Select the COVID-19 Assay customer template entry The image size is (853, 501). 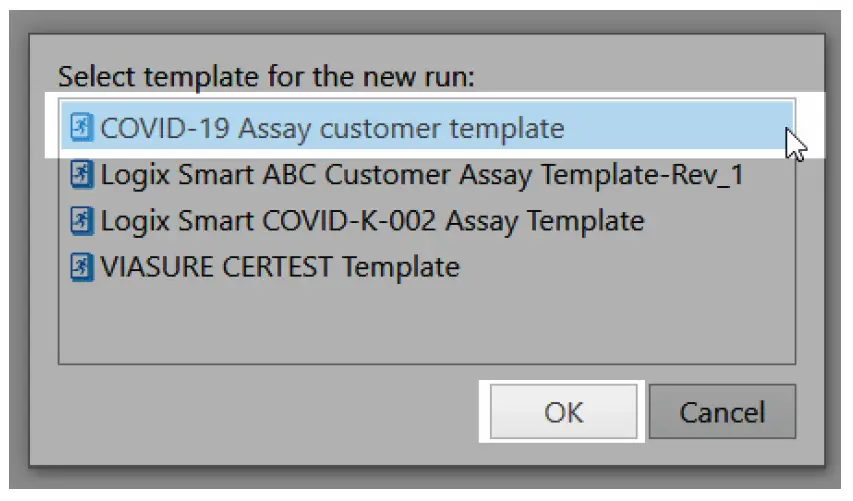(332, 128)
